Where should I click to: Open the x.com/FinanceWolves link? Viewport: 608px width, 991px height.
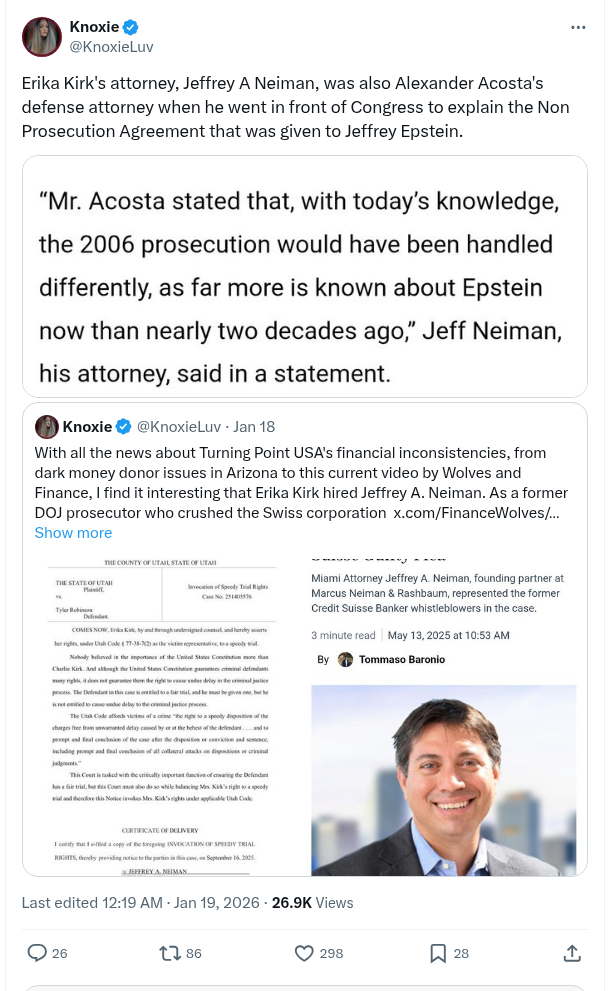[x=476, y=513]
